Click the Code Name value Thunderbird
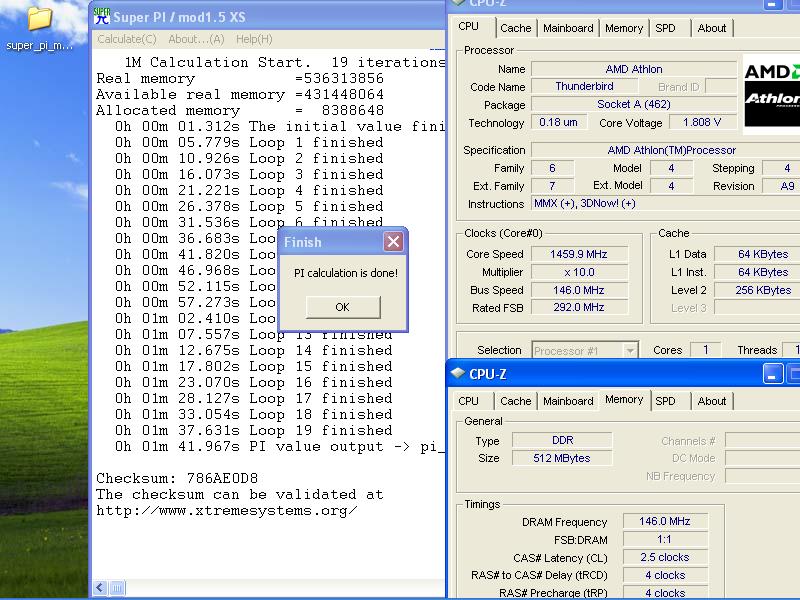800x600 pixels. pos(585,86)
